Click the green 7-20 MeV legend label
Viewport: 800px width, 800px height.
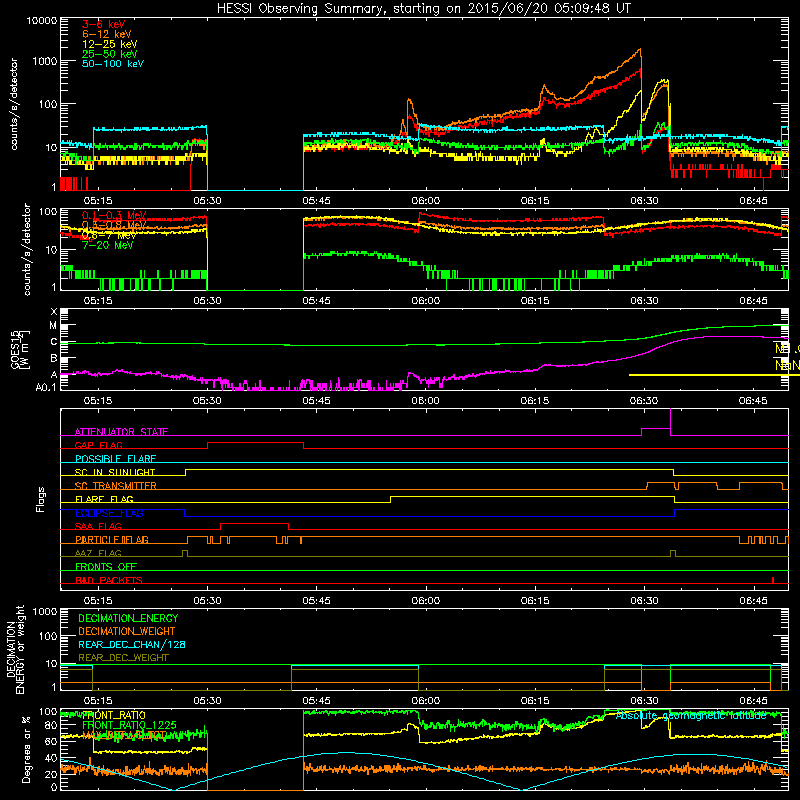[x=107, y=245]
